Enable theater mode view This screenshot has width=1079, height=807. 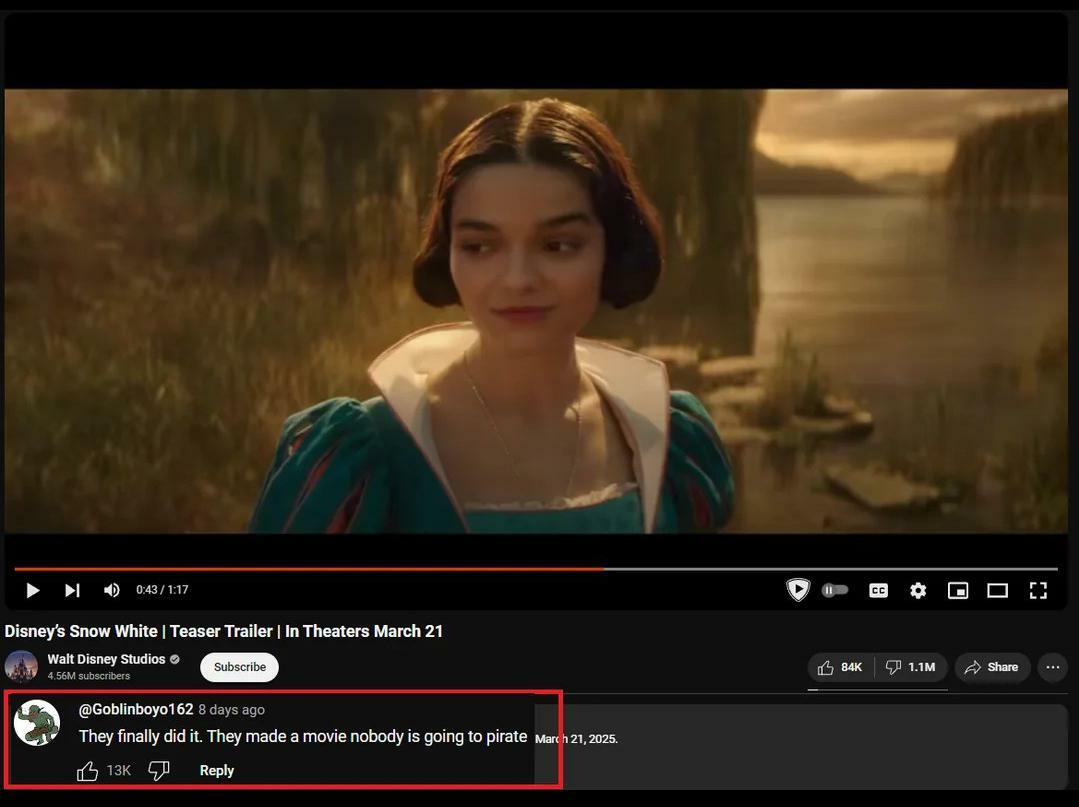pos(997,590)
